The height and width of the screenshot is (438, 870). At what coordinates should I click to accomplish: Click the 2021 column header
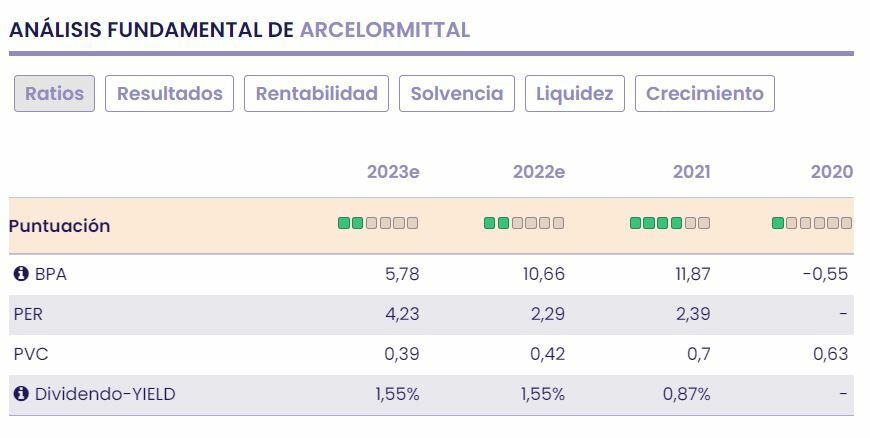[691, 172]
